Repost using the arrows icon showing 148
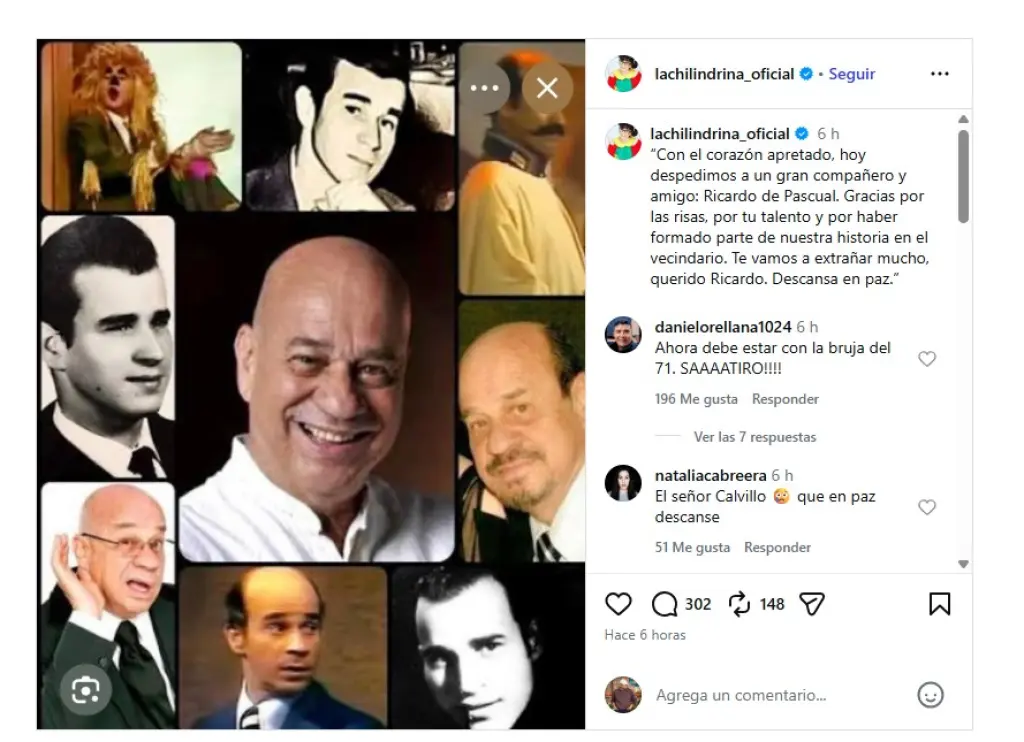The image size is (1024, 742). (737, 604)
